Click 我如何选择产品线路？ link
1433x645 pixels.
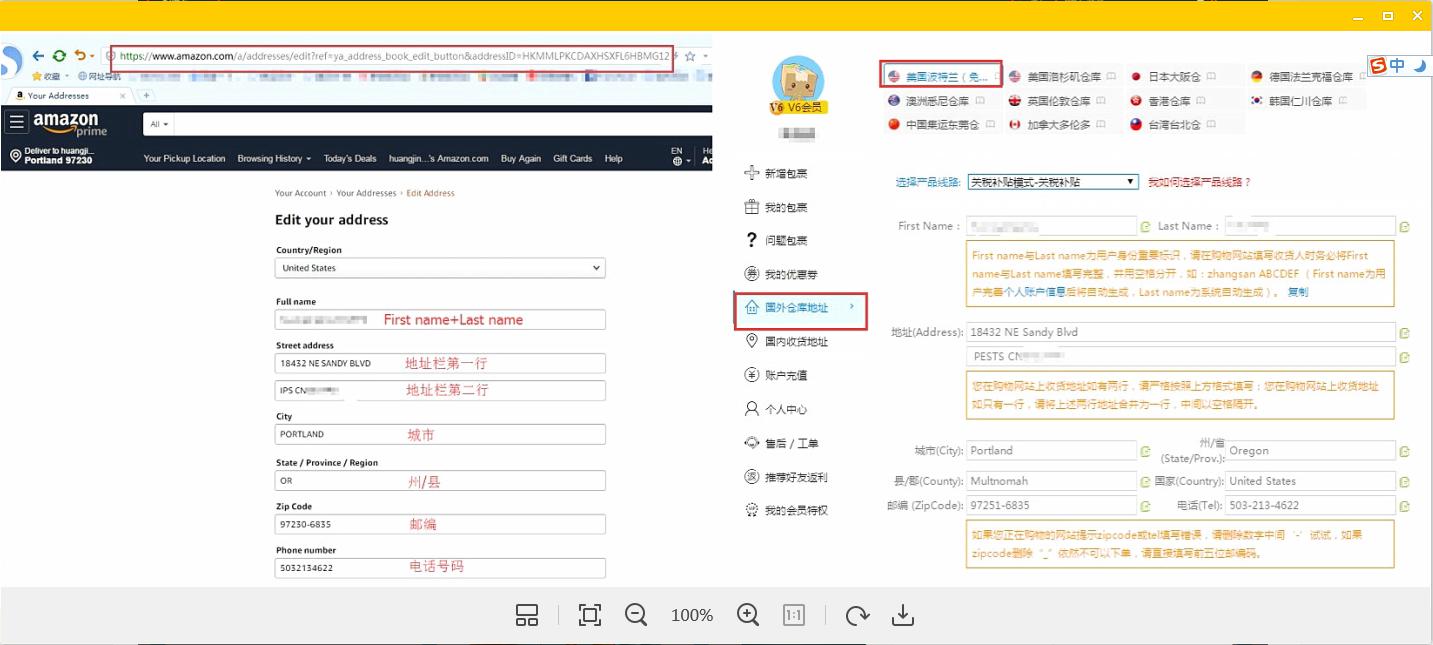tap(1199, 182)
